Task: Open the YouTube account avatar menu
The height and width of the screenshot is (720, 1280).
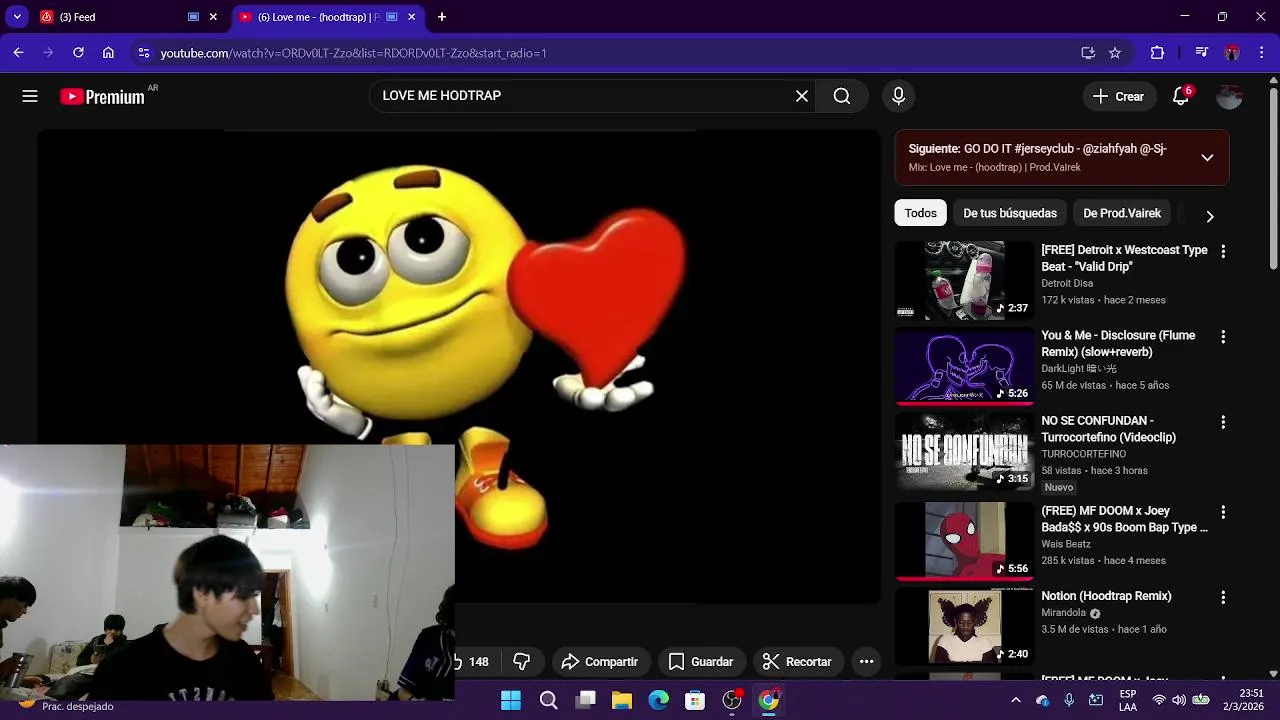Action: pyautogui.click(x=1229, y=96)
